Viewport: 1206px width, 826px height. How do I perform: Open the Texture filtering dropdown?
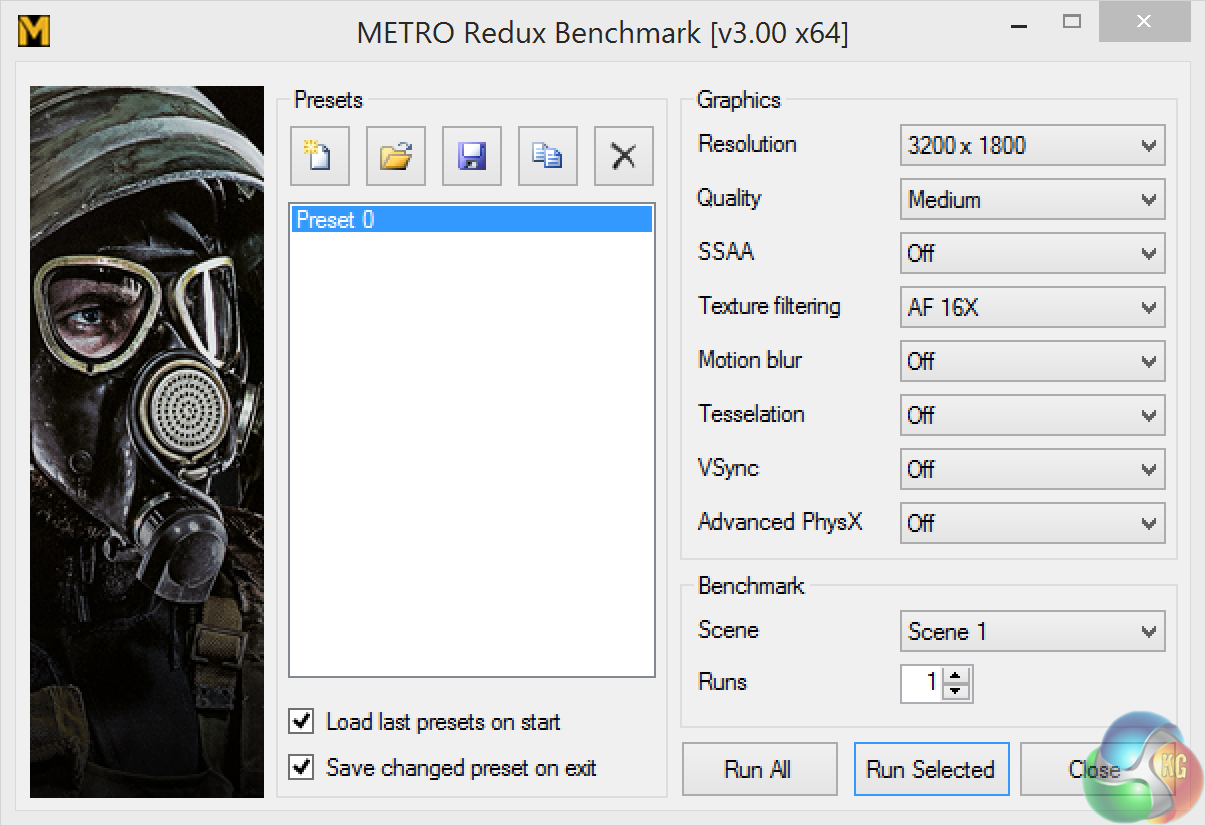point(1032,307)
